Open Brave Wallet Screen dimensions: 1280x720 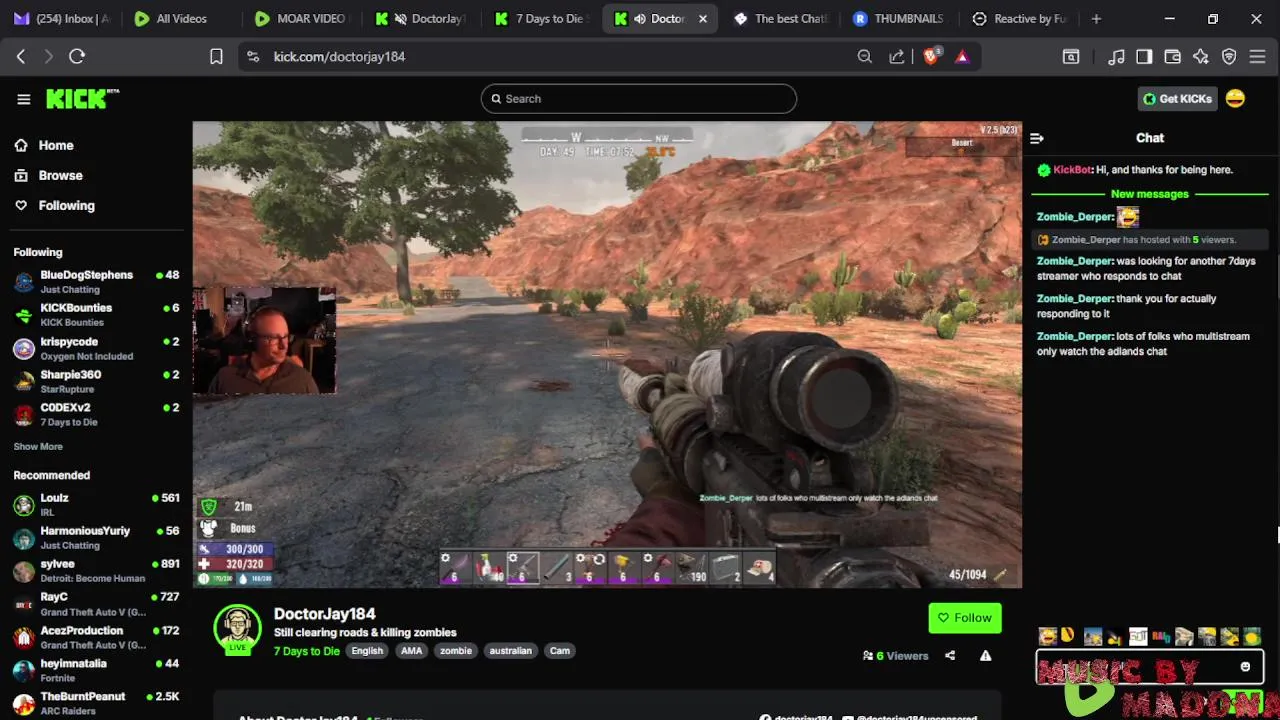click(x=1173, y=57)
